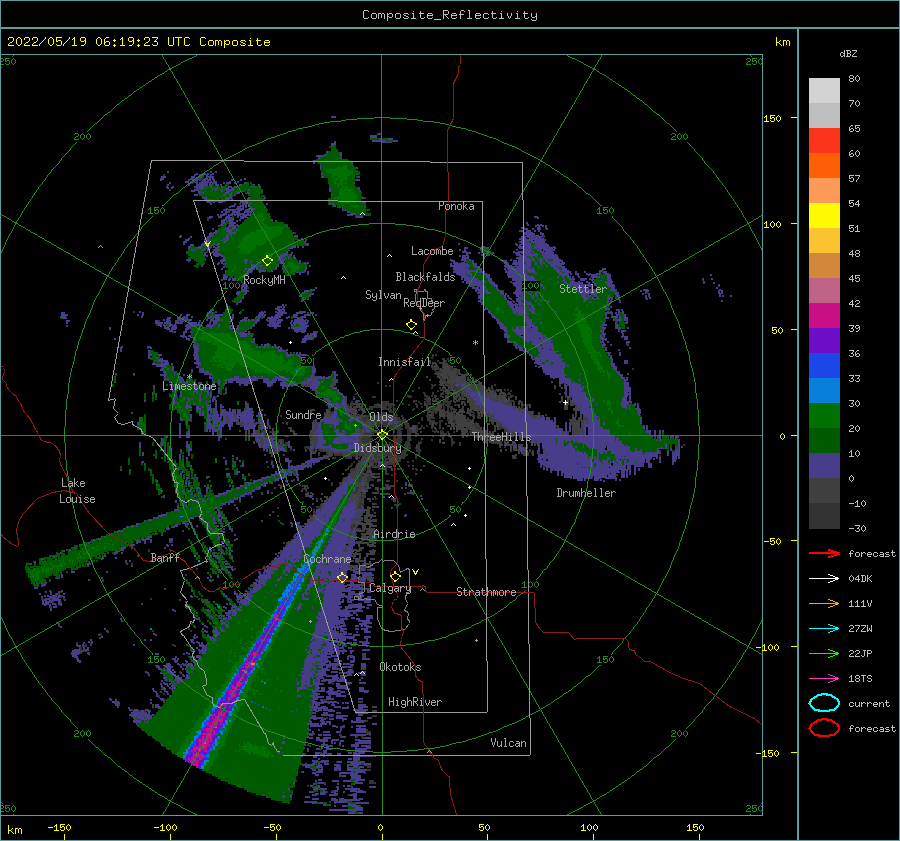This screenshot has height=841, width=900.
Task: Click the Banff label
Action: [x=165, y=557]
